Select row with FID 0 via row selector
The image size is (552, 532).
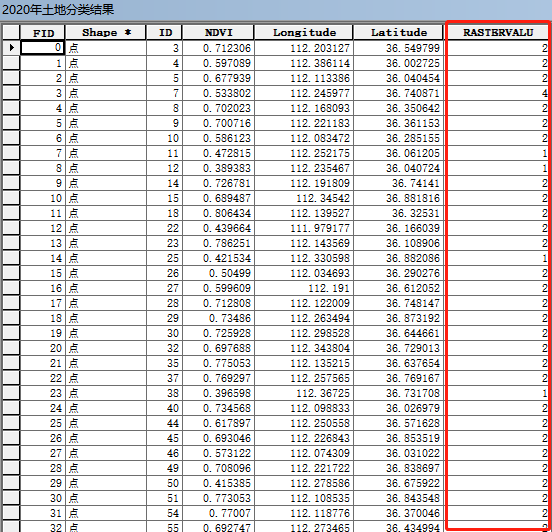11,48
